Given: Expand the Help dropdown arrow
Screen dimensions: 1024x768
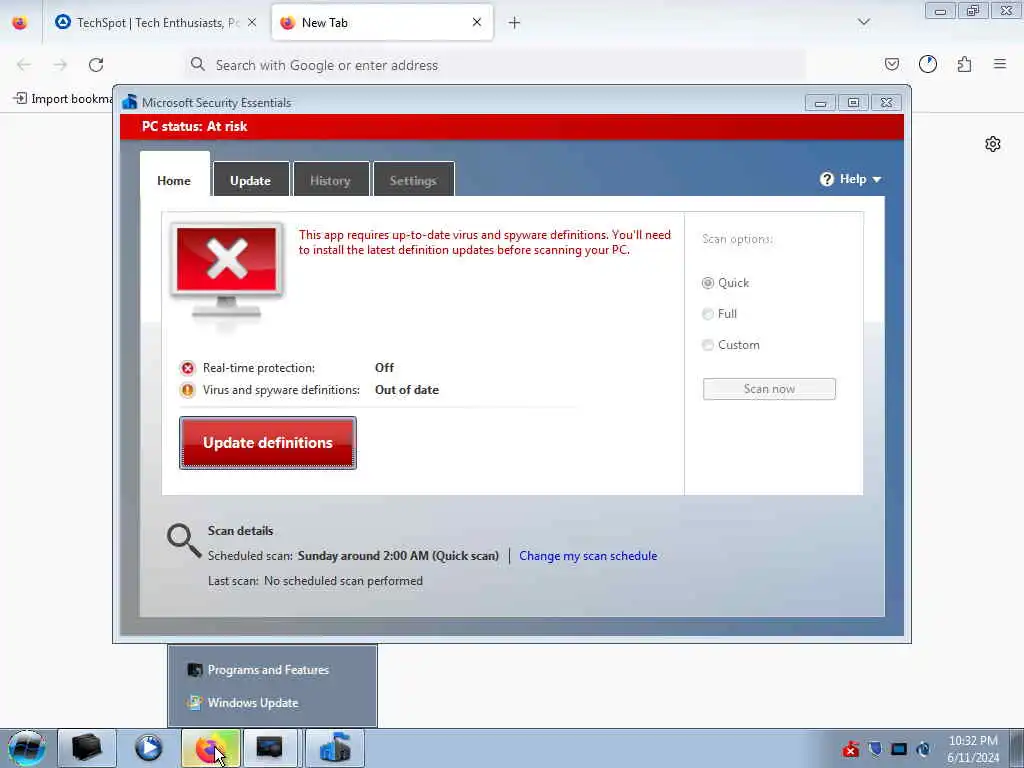Looking at the screenshot, I should pyautogui.click(x=876, y=180).
